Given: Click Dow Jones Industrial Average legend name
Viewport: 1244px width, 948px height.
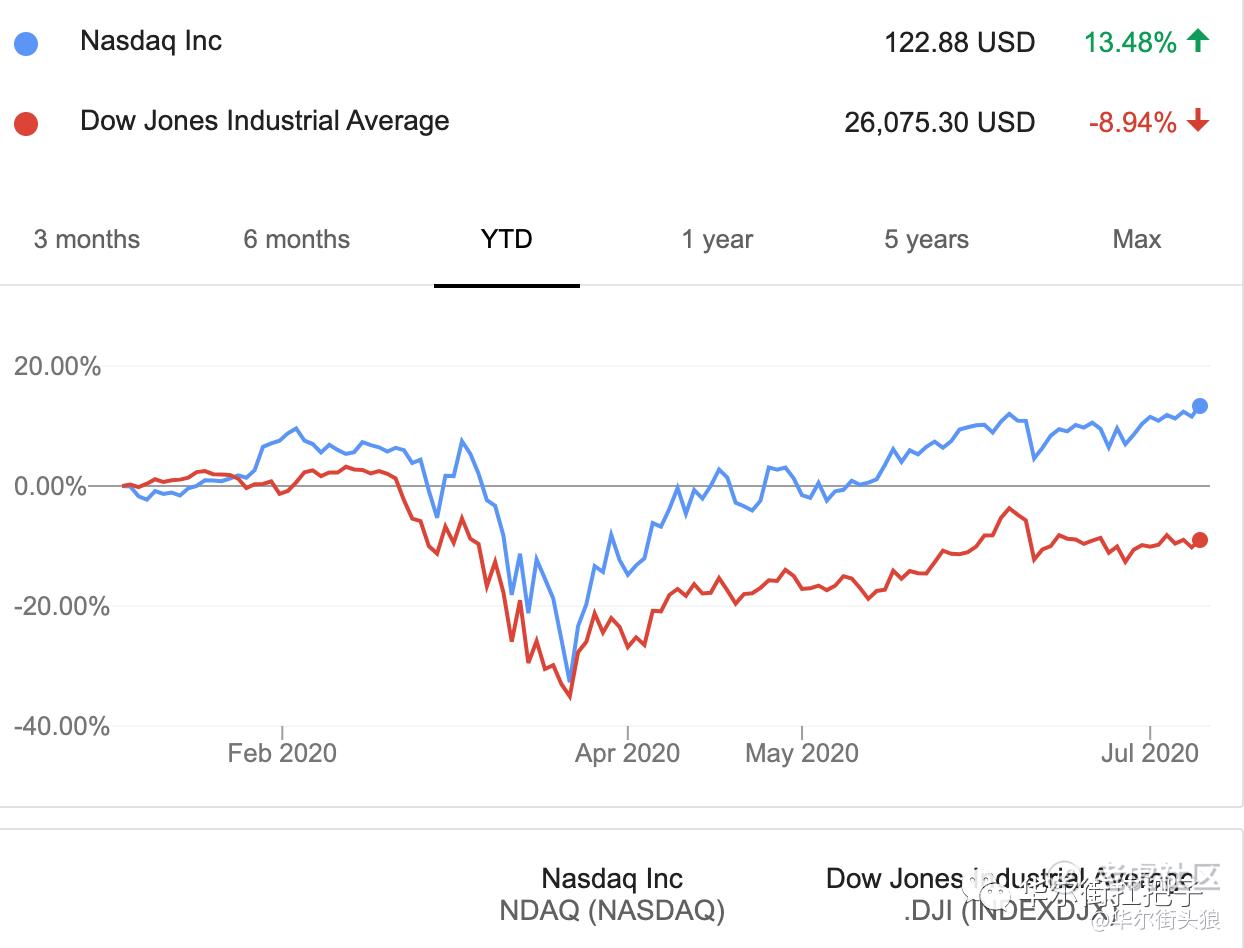Looking at the screenshot, I should tap(265, 121).
